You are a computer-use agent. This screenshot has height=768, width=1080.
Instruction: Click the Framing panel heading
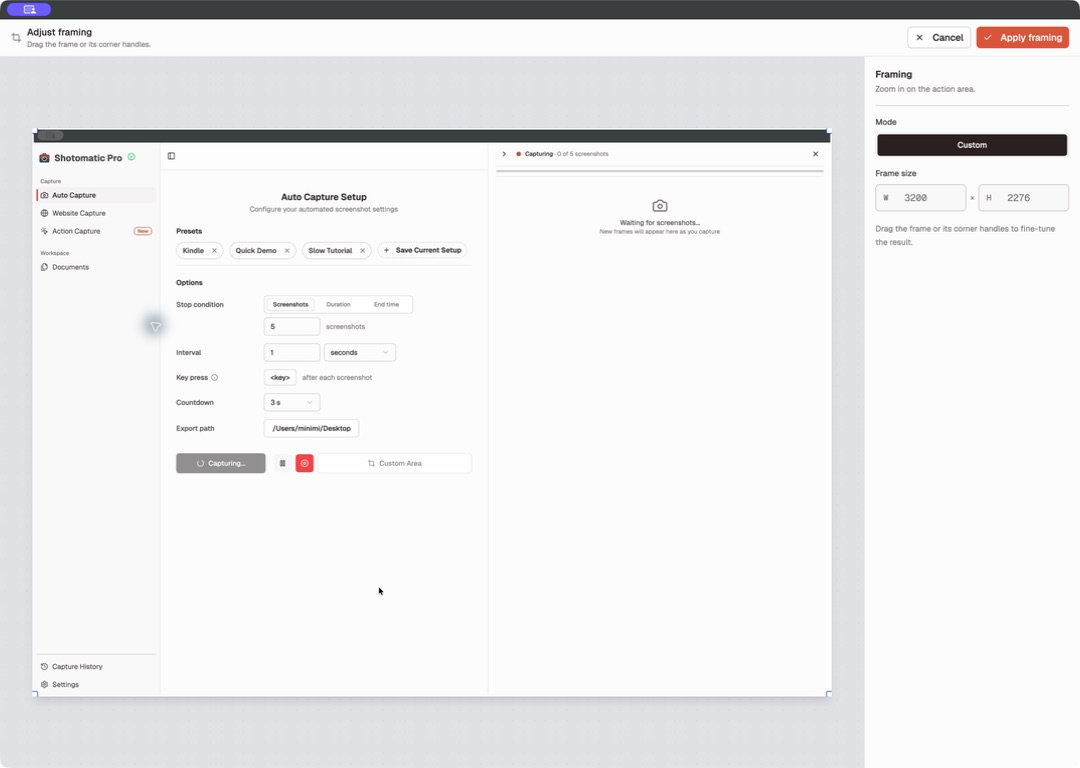pyautogui.click(x=893, y=74)
